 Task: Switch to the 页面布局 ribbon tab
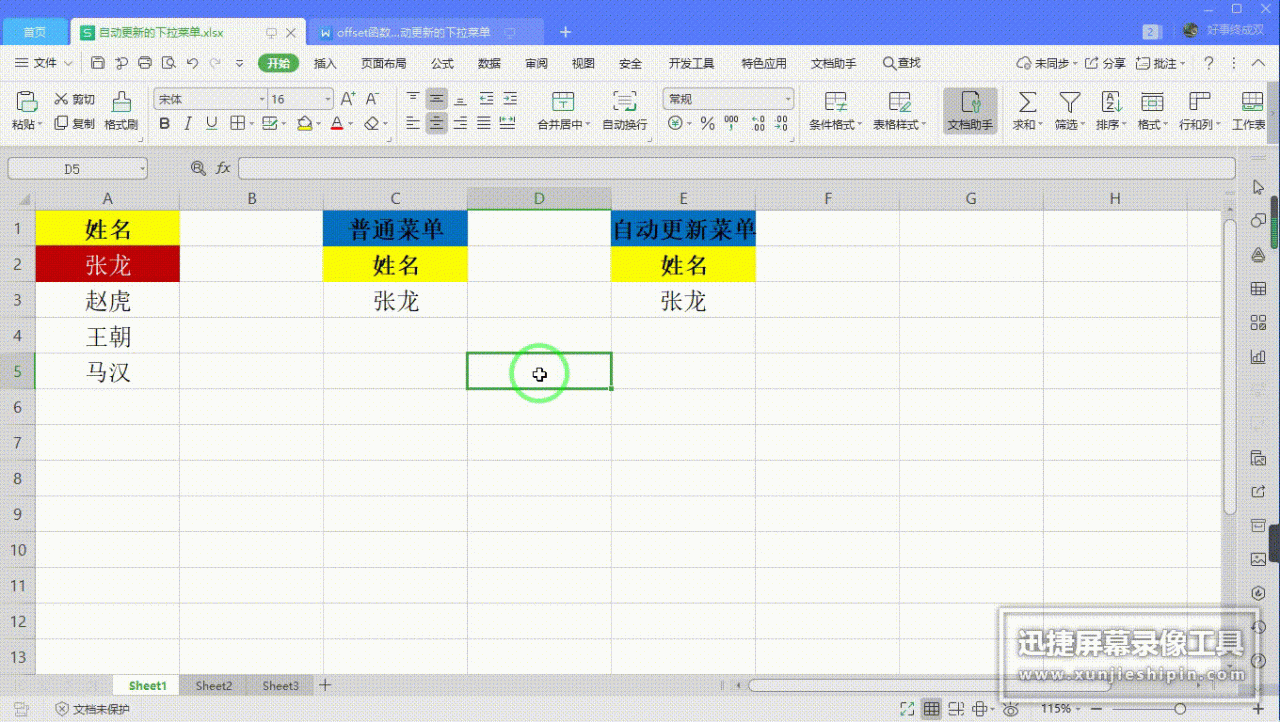(383, 63)
